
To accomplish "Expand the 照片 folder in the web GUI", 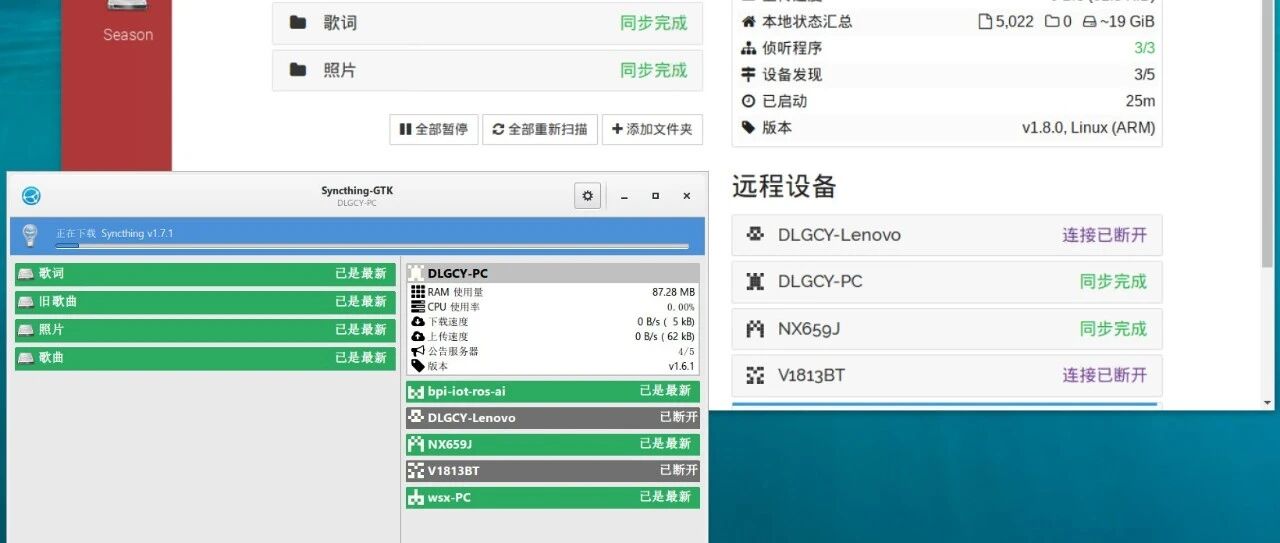I will [x=487, y=70].
